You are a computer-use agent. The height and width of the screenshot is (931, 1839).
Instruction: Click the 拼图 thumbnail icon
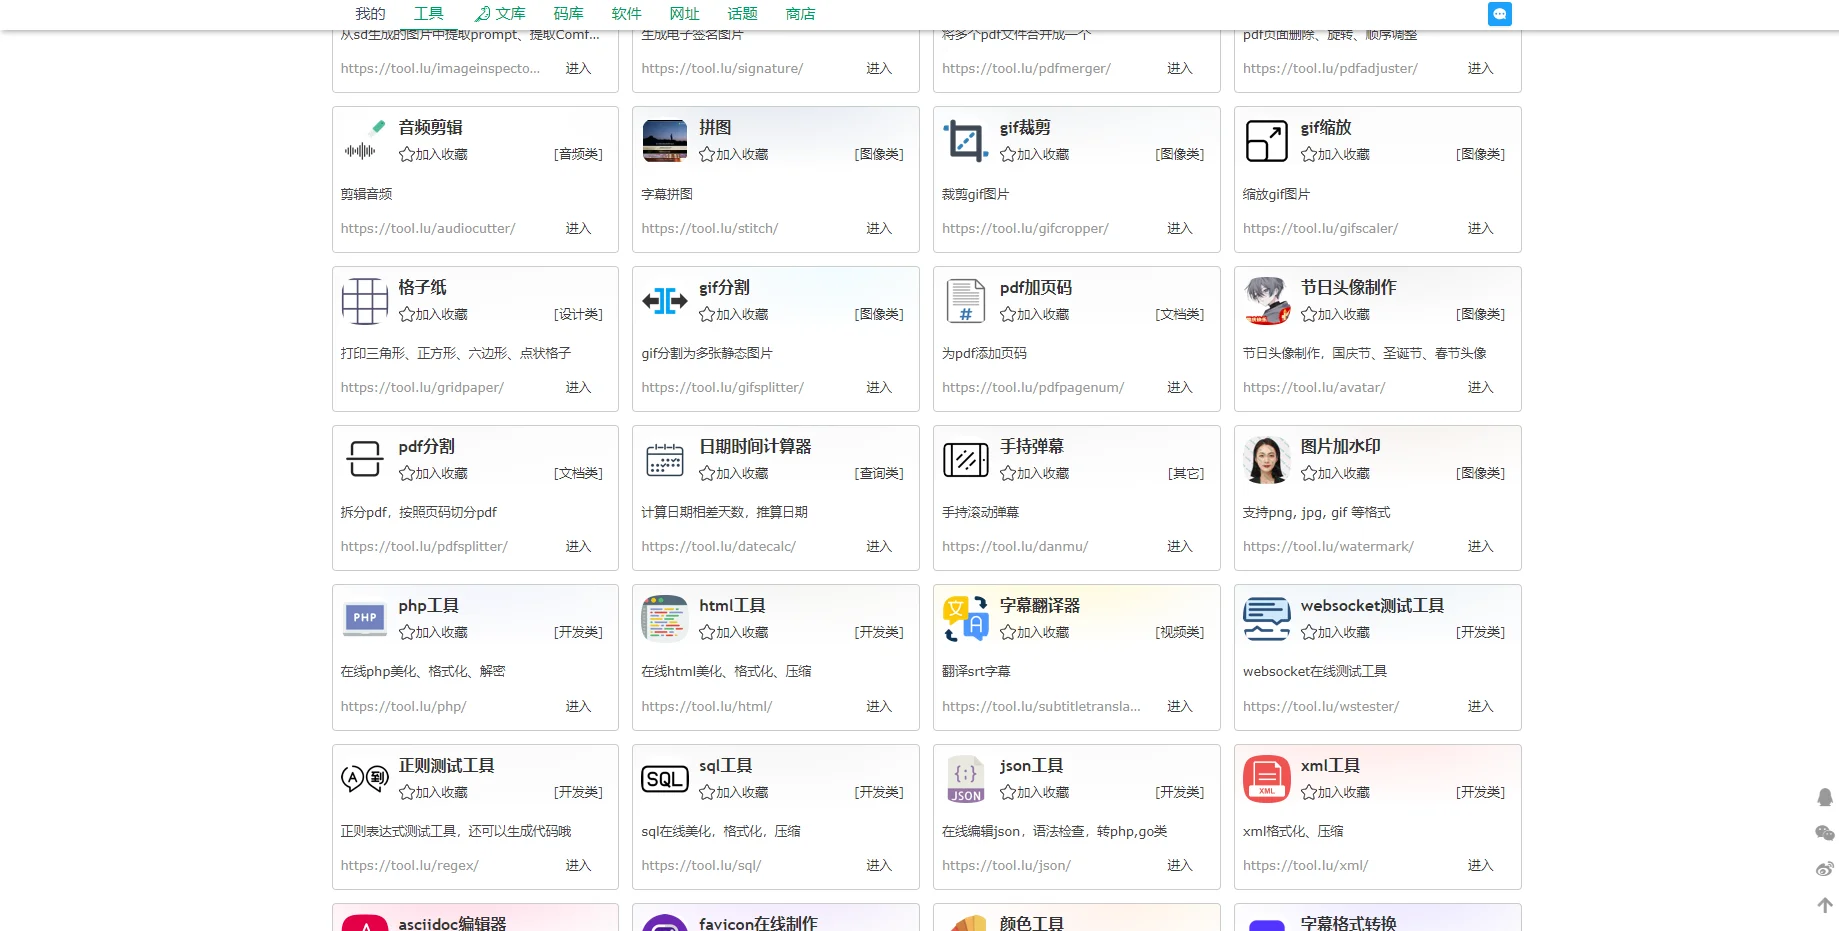665,142
